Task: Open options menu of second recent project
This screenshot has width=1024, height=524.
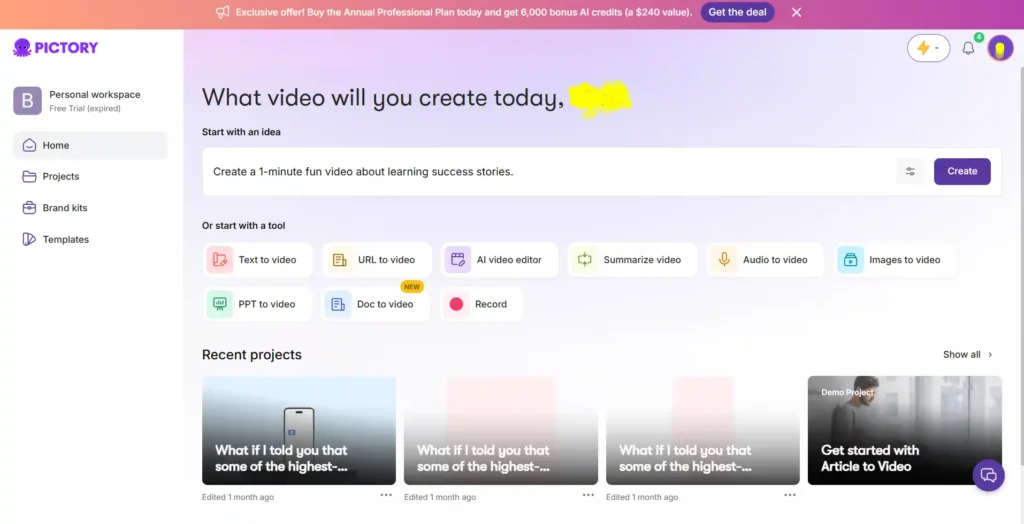Action: coord(588,495)
